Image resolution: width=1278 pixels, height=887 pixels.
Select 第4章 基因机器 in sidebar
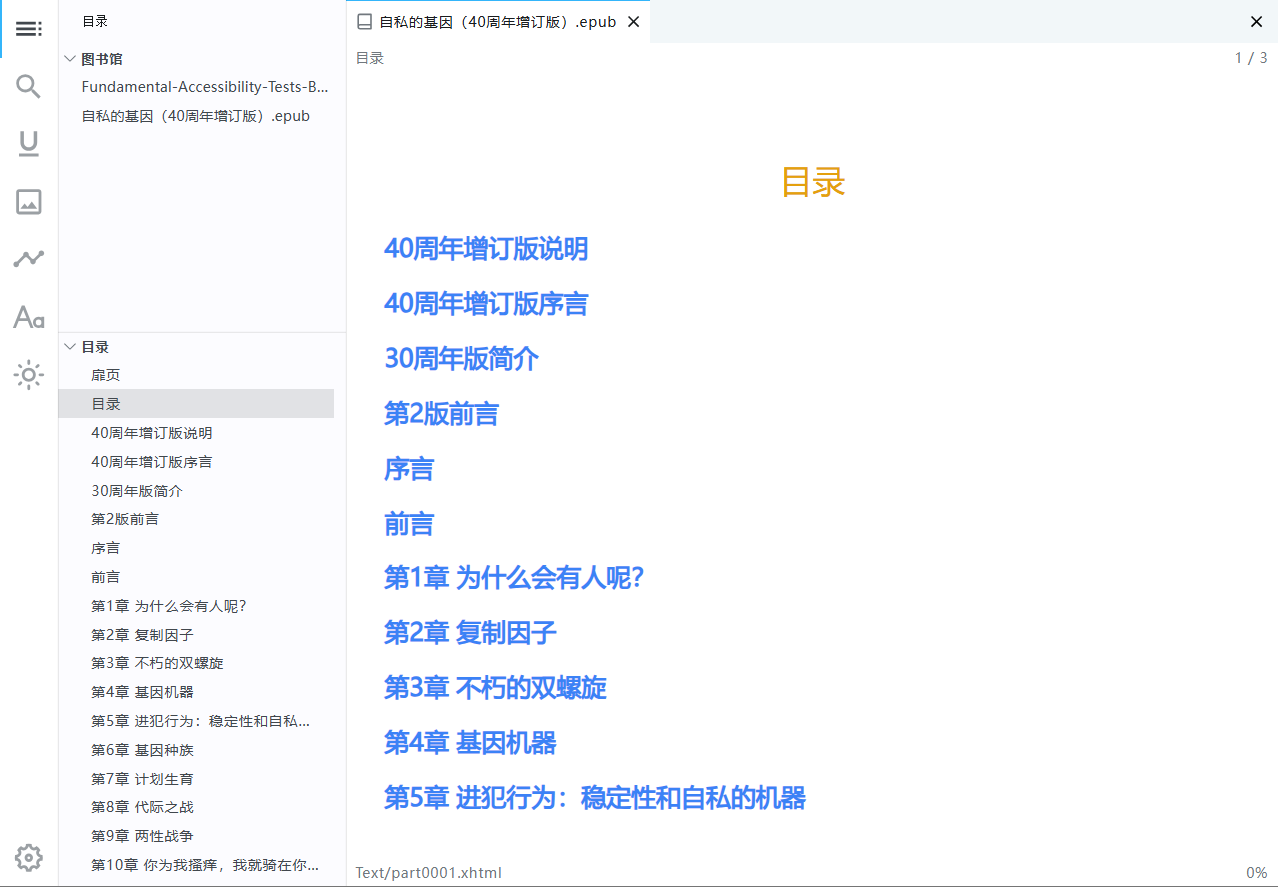pyautogui.click(x=196, y=692)
